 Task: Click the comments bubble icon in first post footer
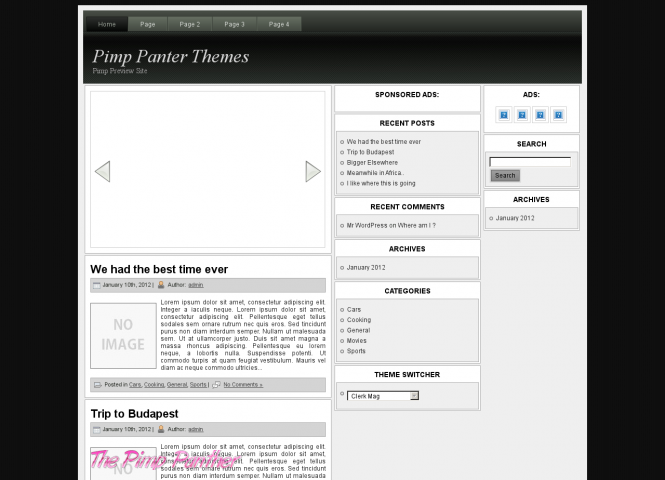(216, 384)
